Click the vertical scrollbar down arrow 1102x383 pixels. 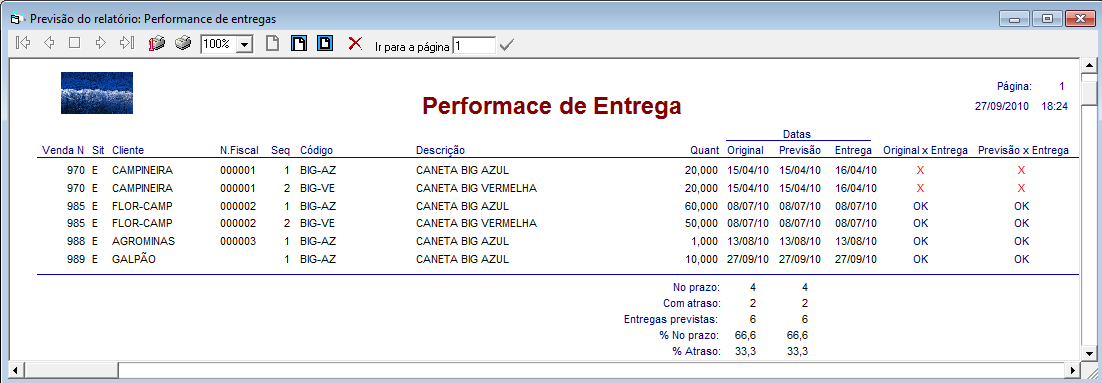pos(1089,353)
